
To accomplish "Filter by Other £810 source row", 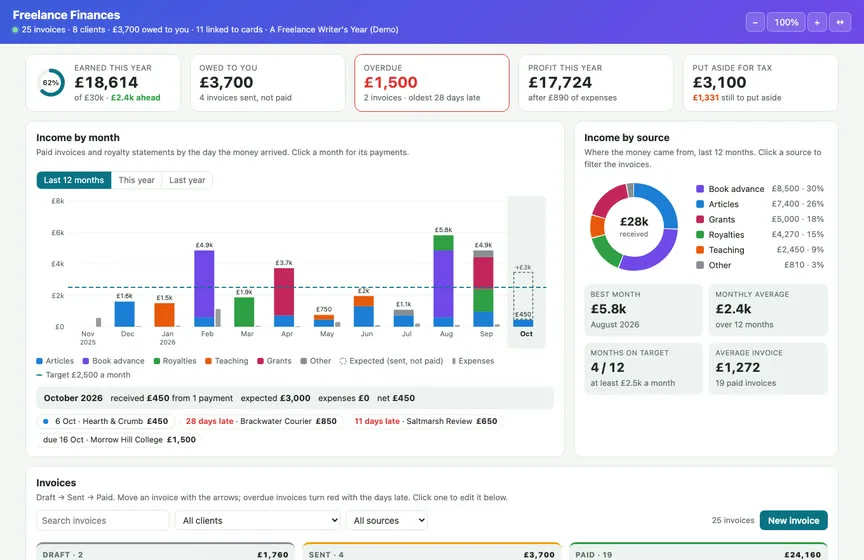I will point(760,265).
